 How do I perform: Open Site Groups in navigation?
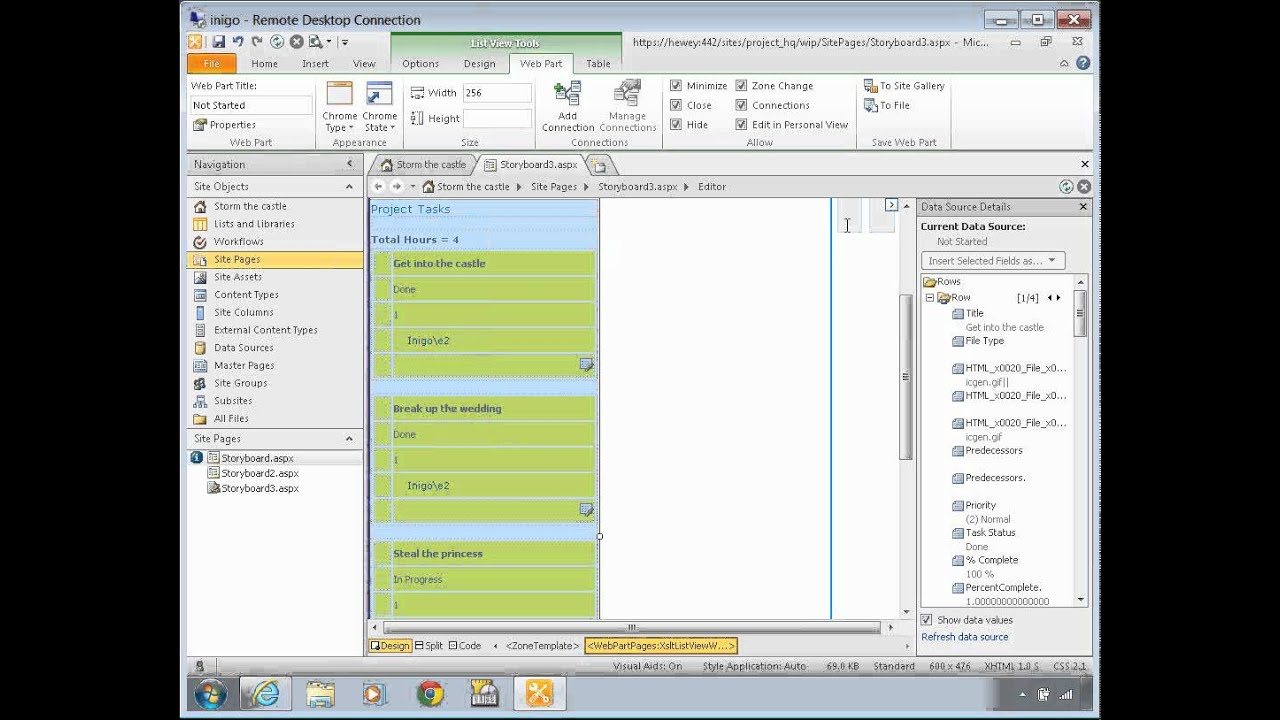pyautogui.click(x=240, y=383)
